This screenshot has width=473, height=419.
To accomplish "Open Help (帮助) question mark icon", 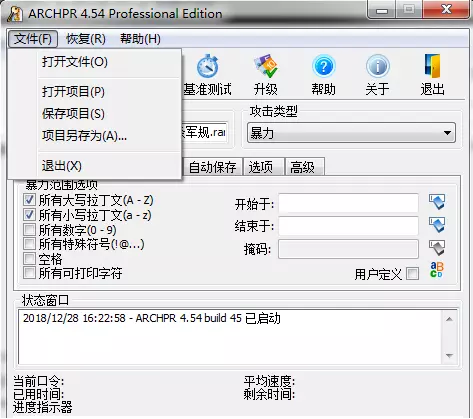I will [323, 66].
